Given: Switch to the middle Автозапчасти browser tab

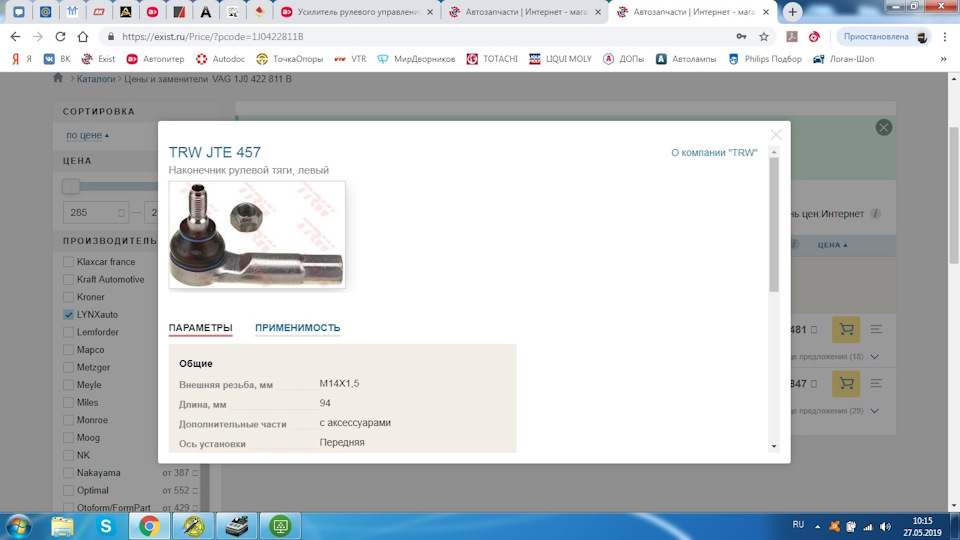Looking at the screenshot, I should 525,12.
